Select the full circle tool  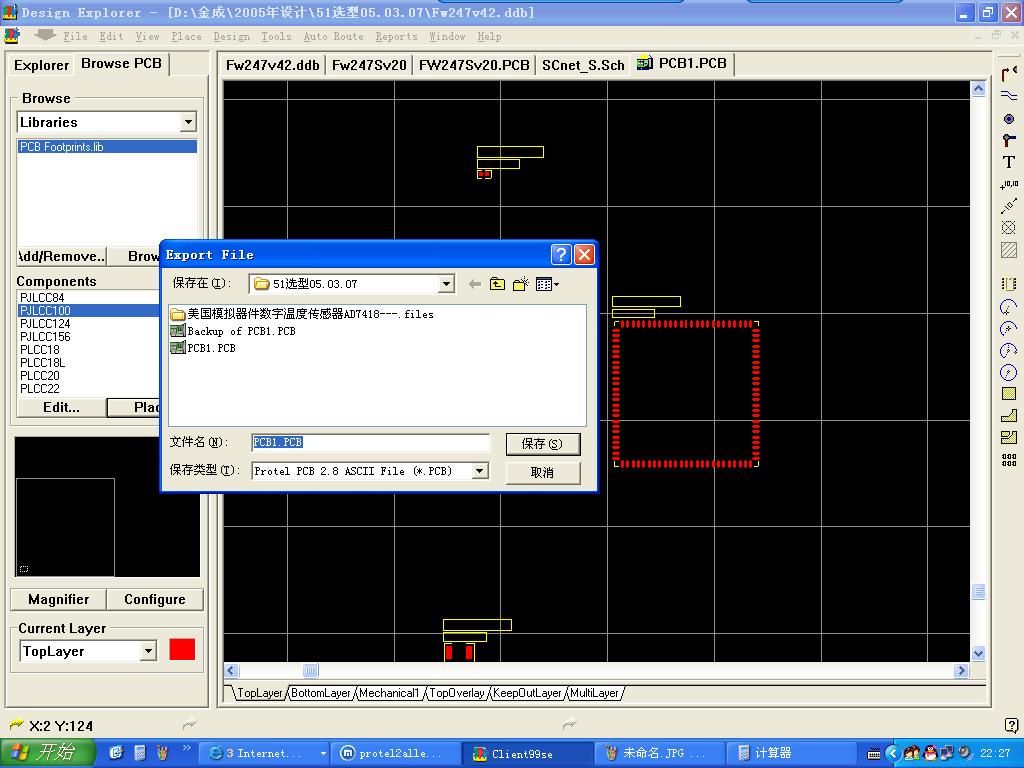1009,372
